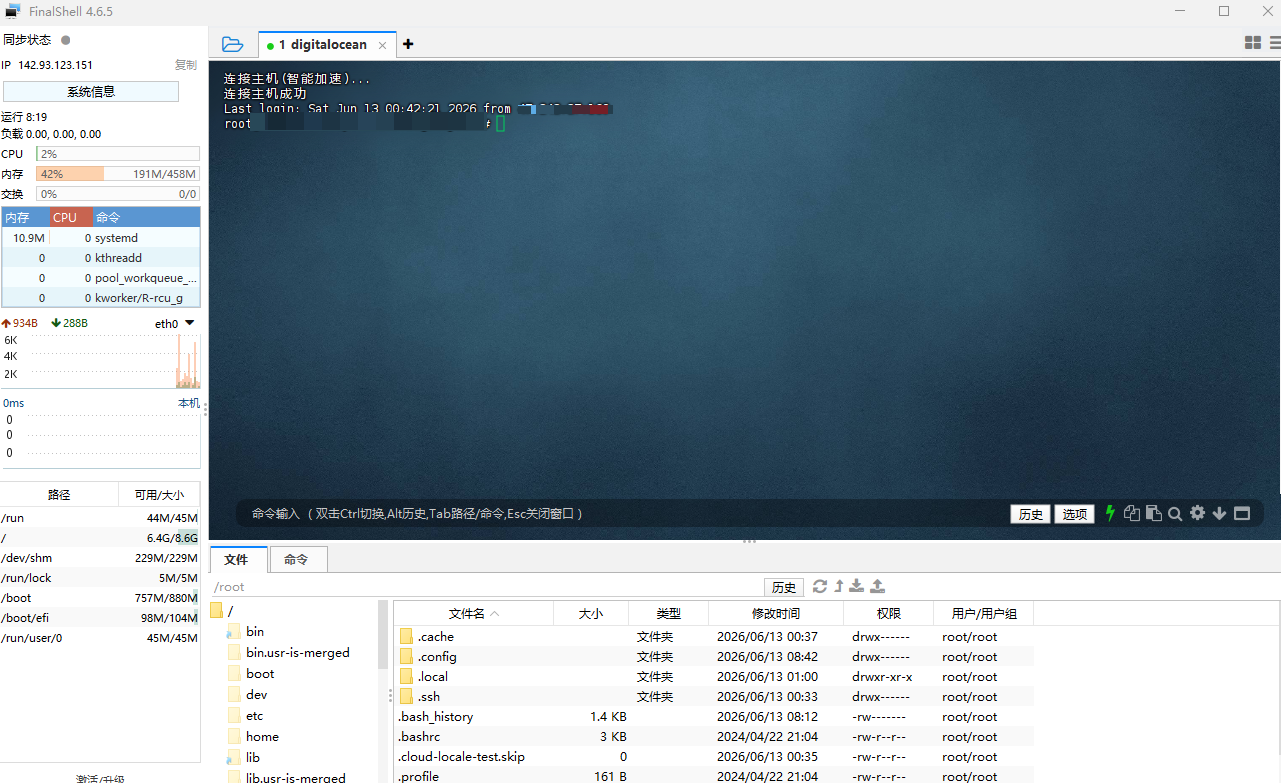The image size is (1281, 783).
Task: Open the main menu hamburger icon
Action: 1275,43
